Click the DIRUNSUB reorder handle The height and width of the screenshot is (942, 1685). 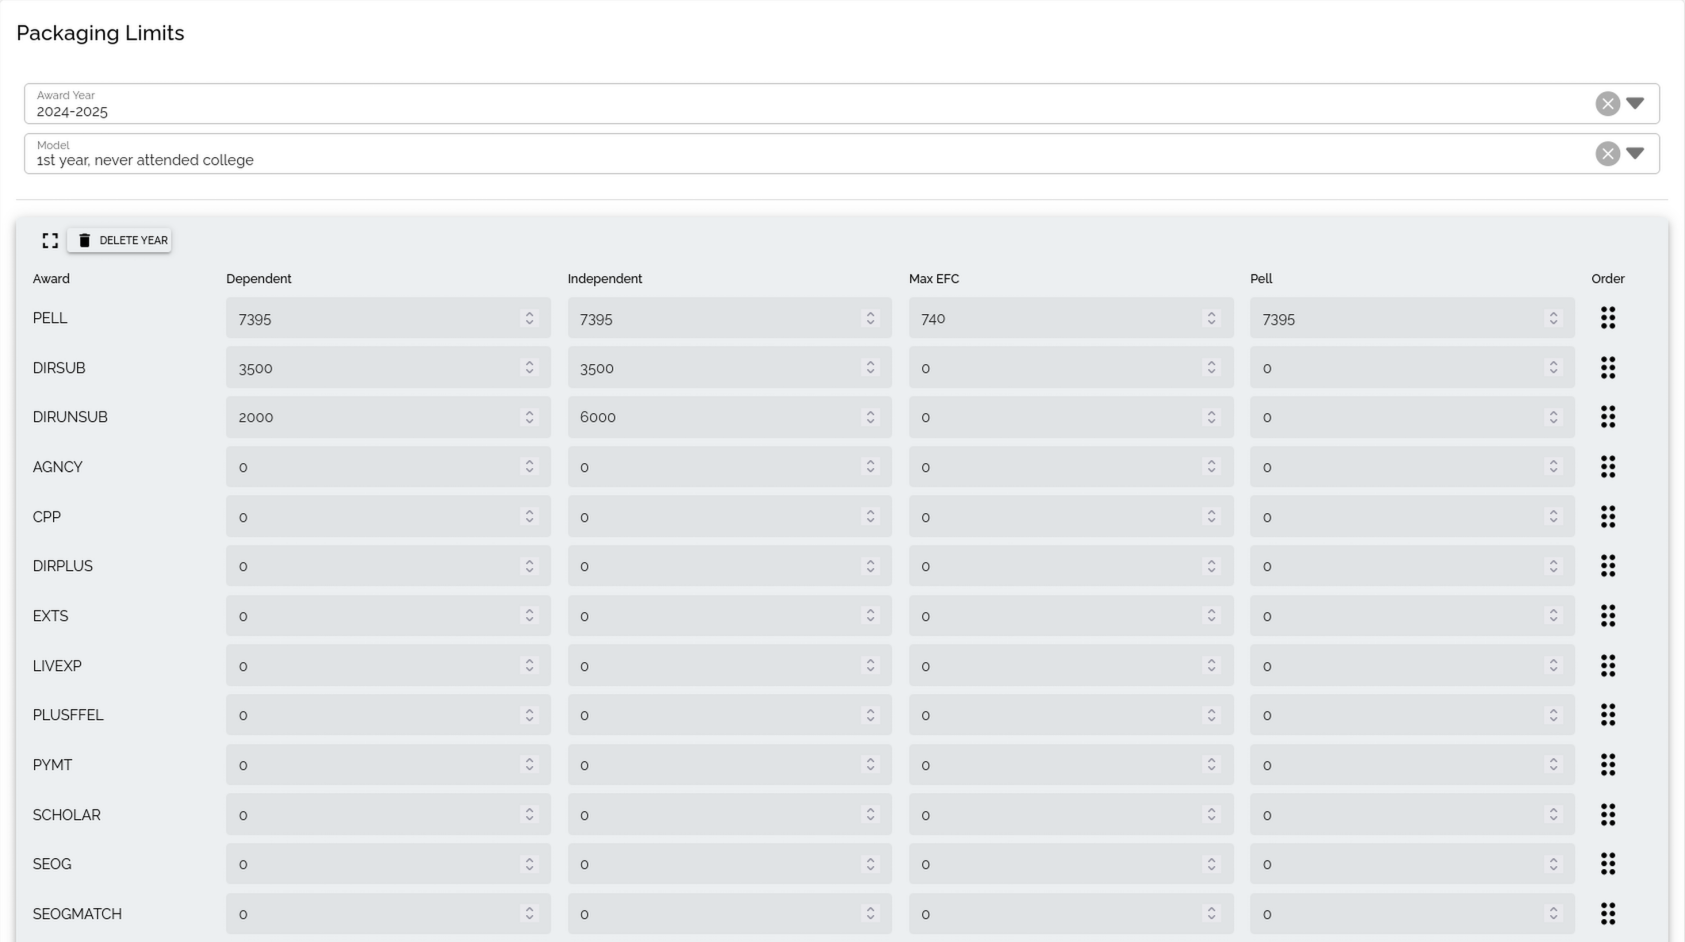pos(1607,417)
